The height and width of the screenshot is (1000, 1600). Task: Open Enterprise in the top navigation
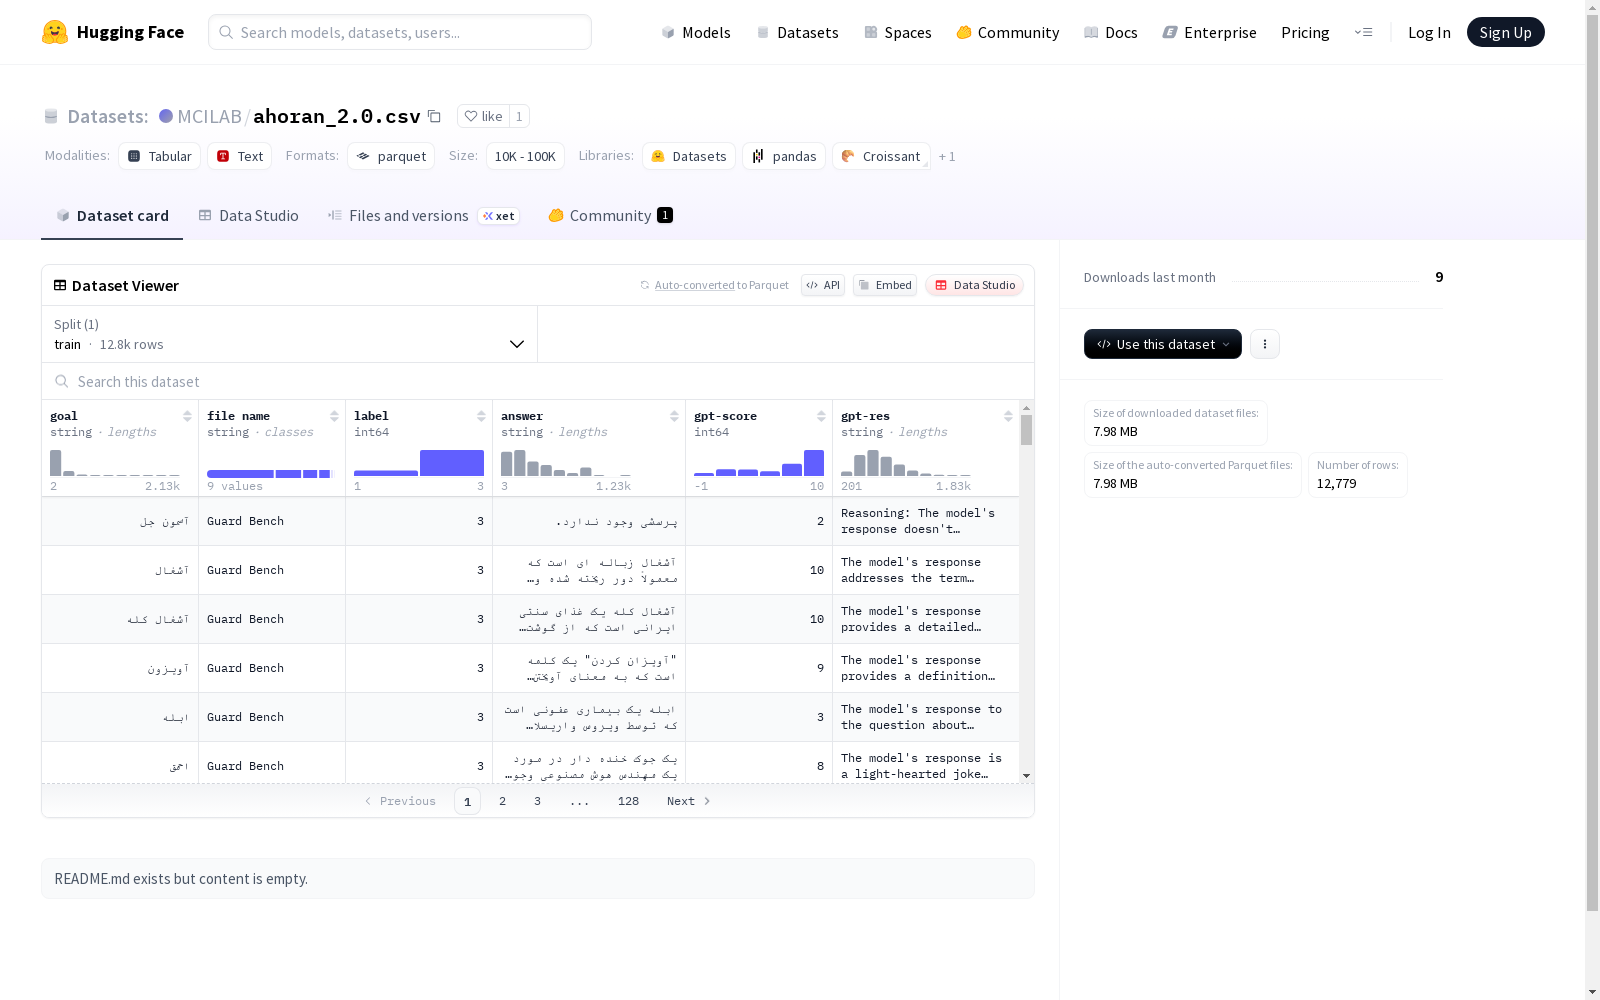[x=1210, y=32]
